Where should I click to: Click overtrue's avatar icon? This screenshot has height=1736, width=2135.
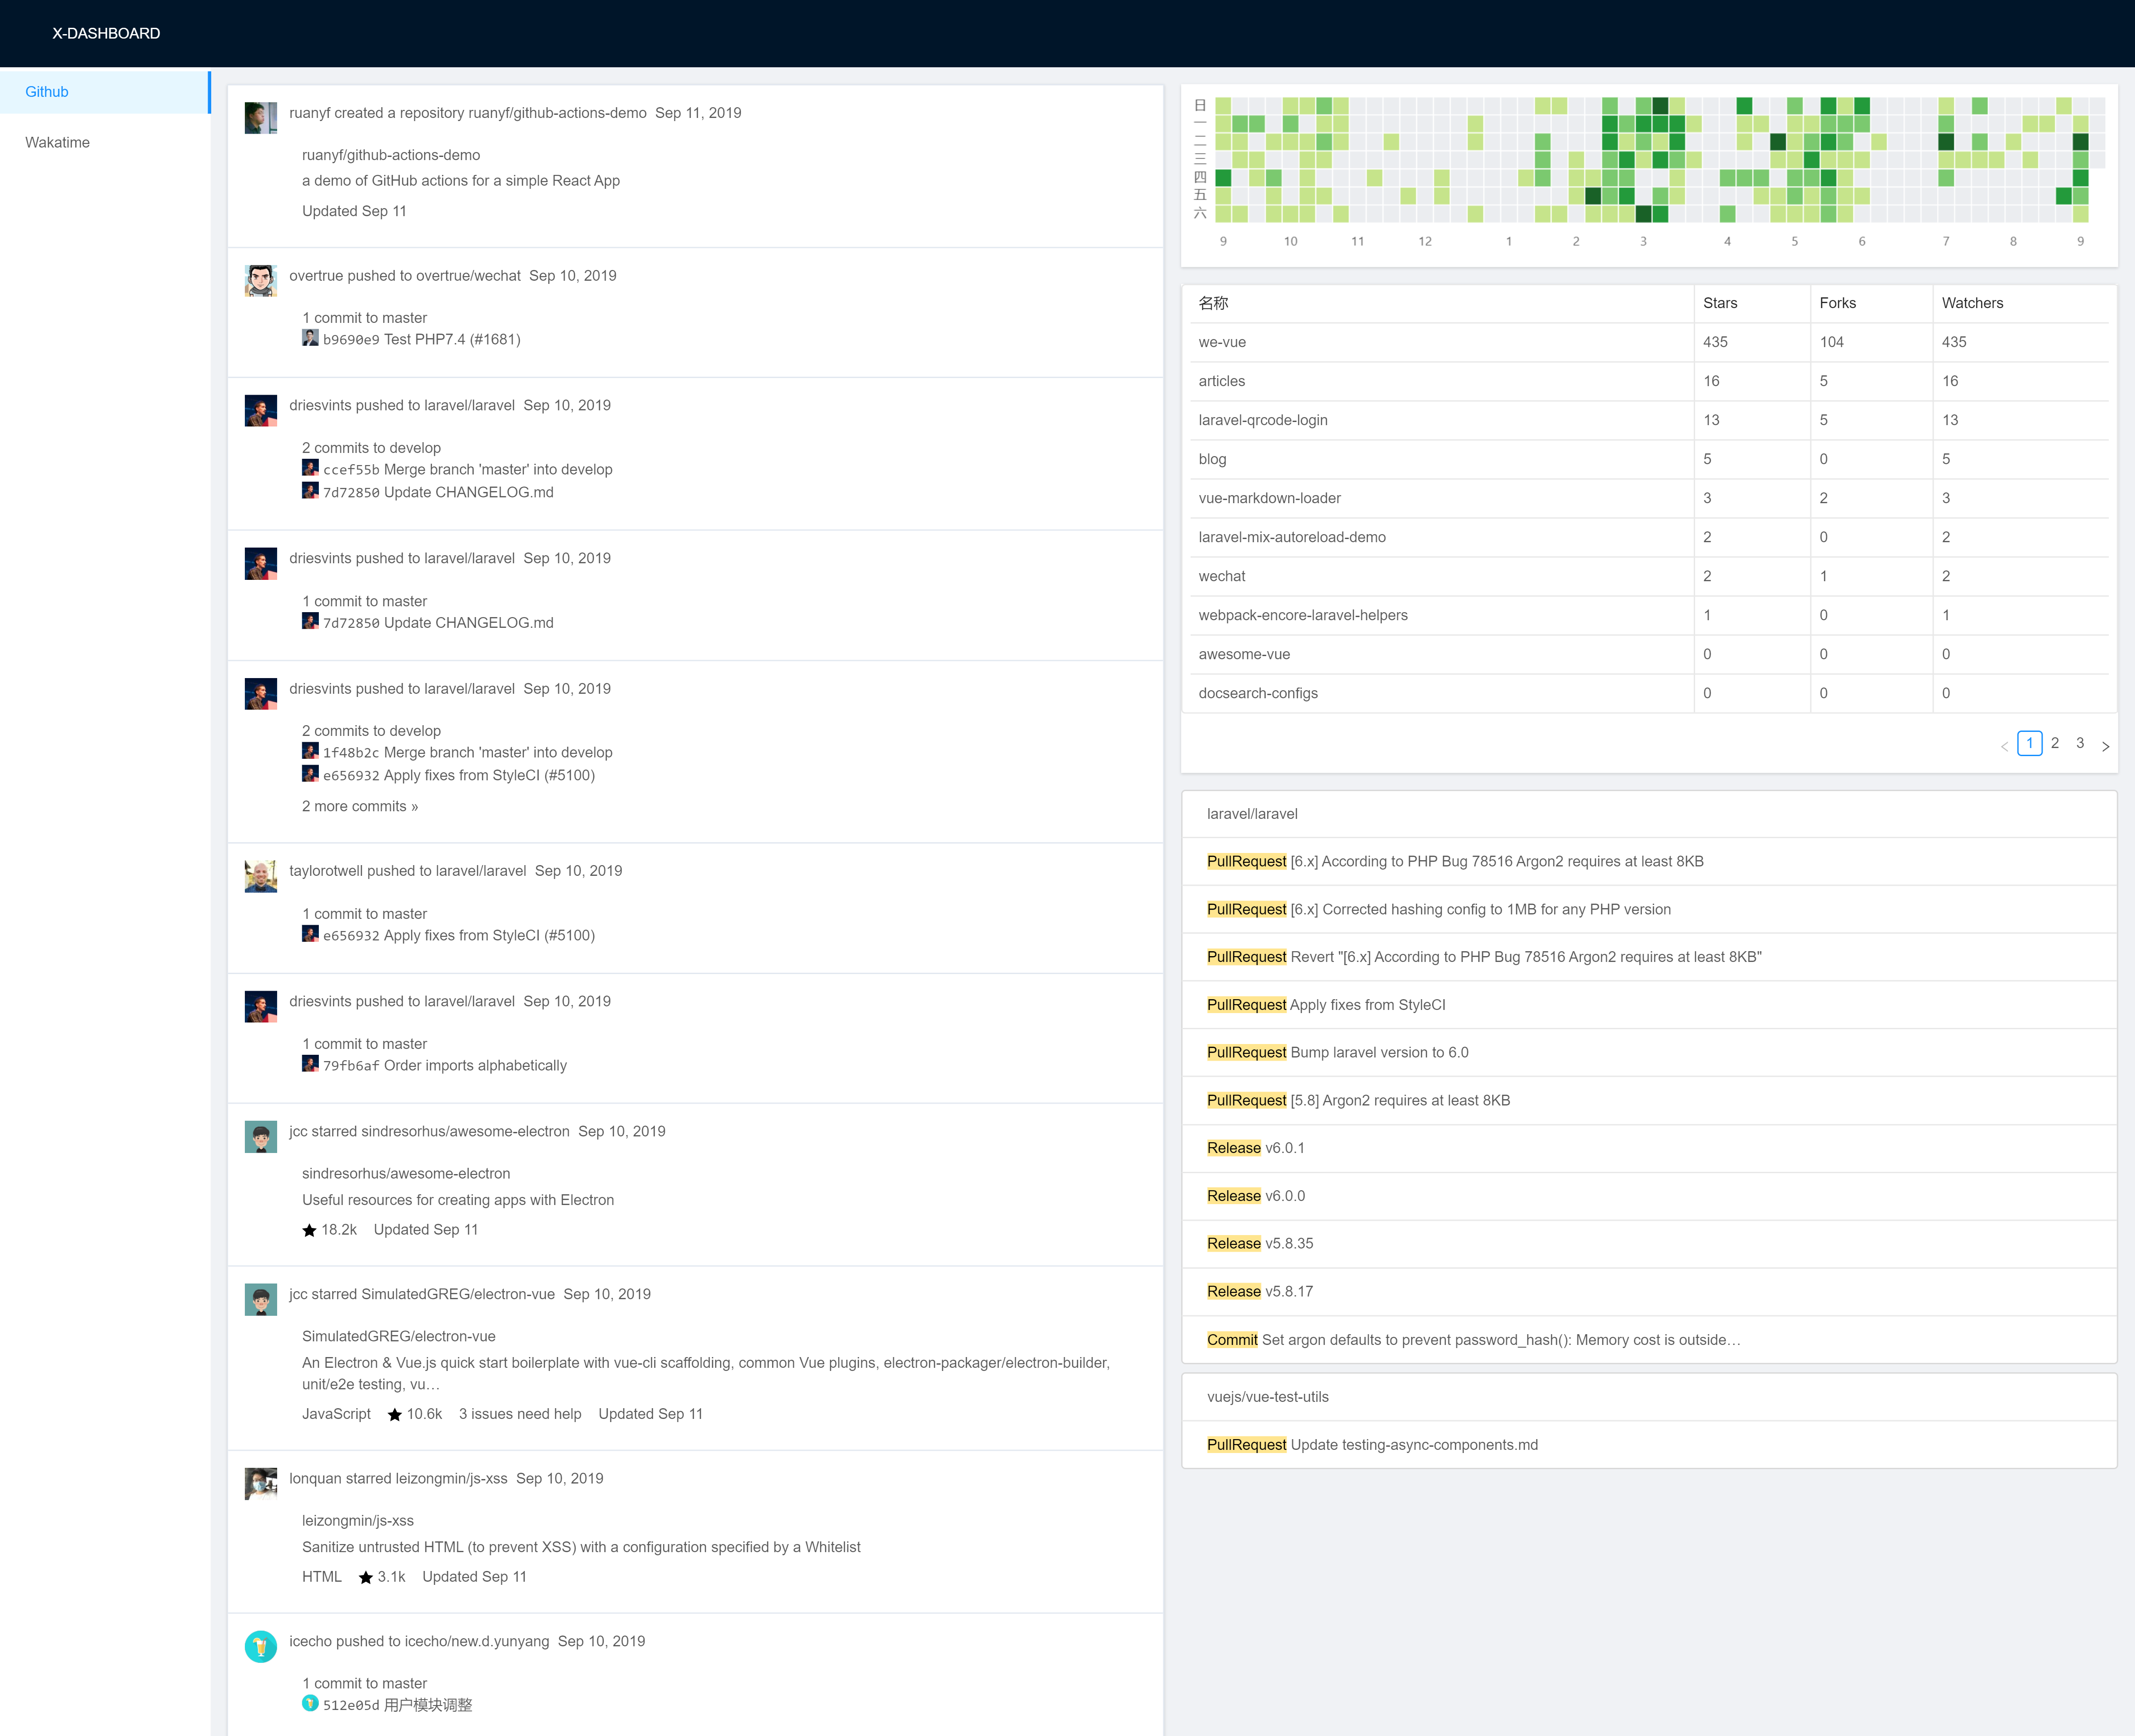(x=260, y=281)
